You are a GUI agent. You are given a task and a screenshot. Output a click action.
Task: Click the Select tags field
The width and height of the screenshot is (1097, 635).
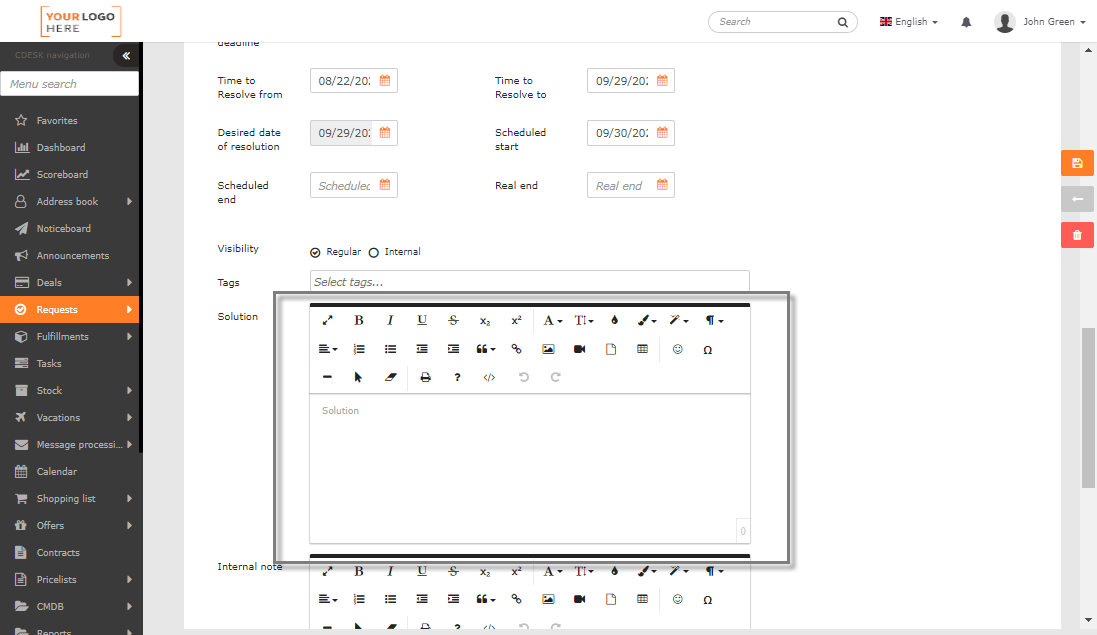point(530,282)
